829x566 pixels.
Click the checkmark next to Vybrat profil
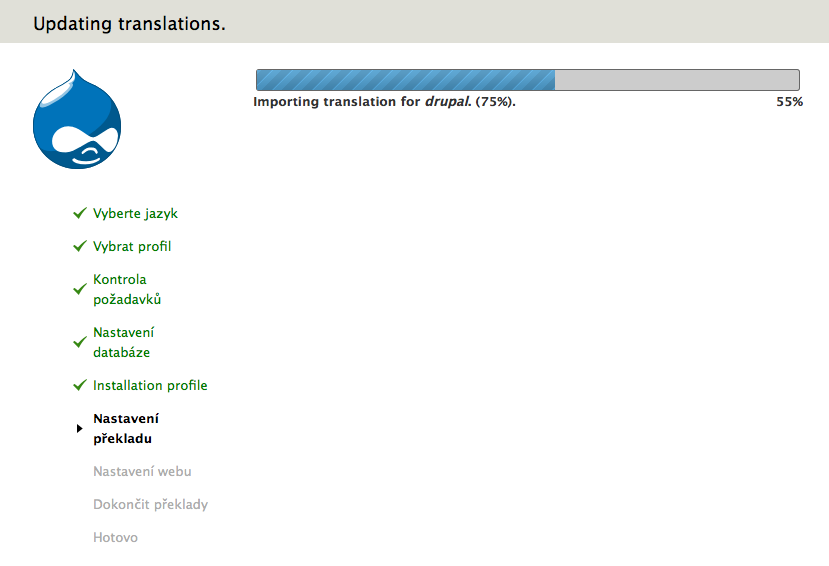(x=80, y=246)
